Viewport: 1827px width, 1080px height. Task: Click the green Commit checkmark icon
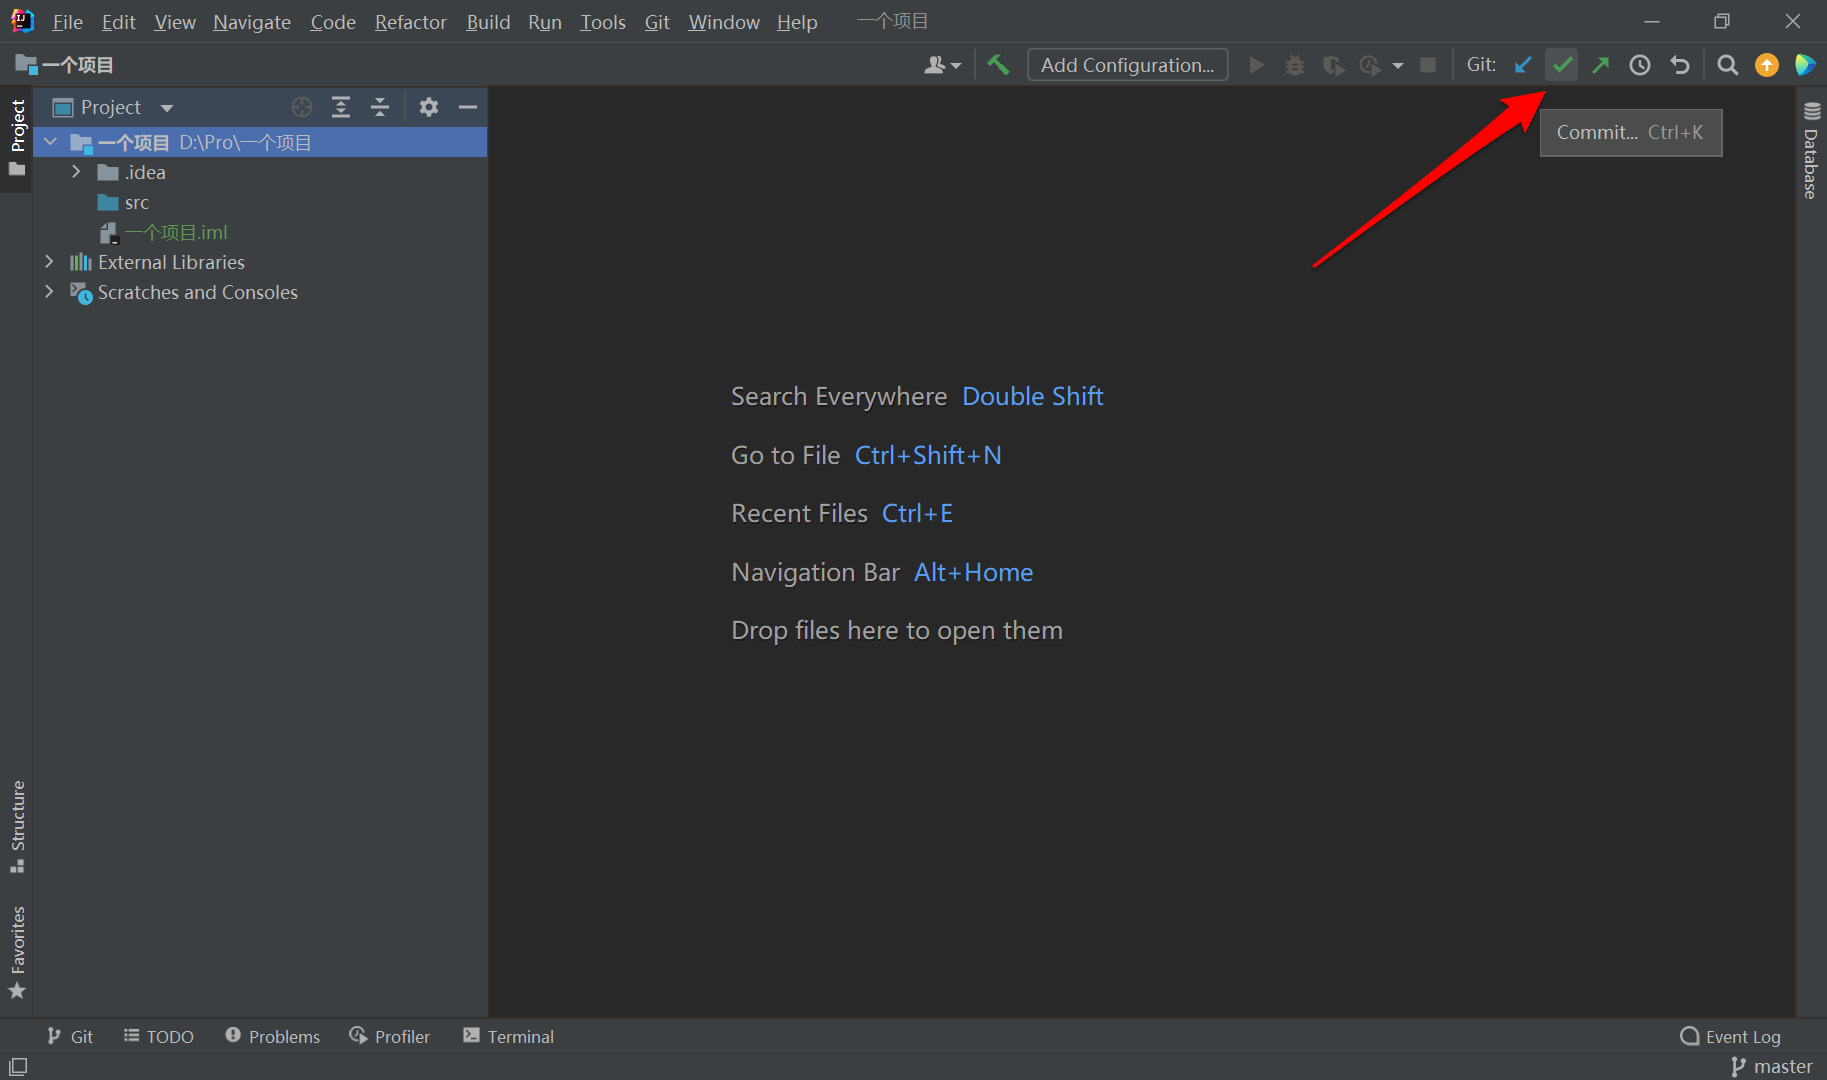1562,65
